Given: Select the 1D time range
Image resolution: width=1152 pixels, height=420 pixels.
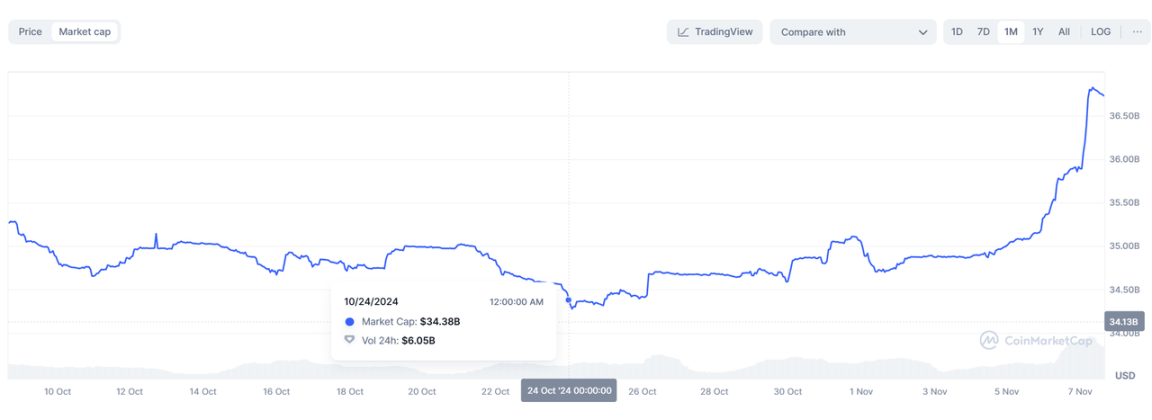Looking at the screenshot, I should pos(957,32).
